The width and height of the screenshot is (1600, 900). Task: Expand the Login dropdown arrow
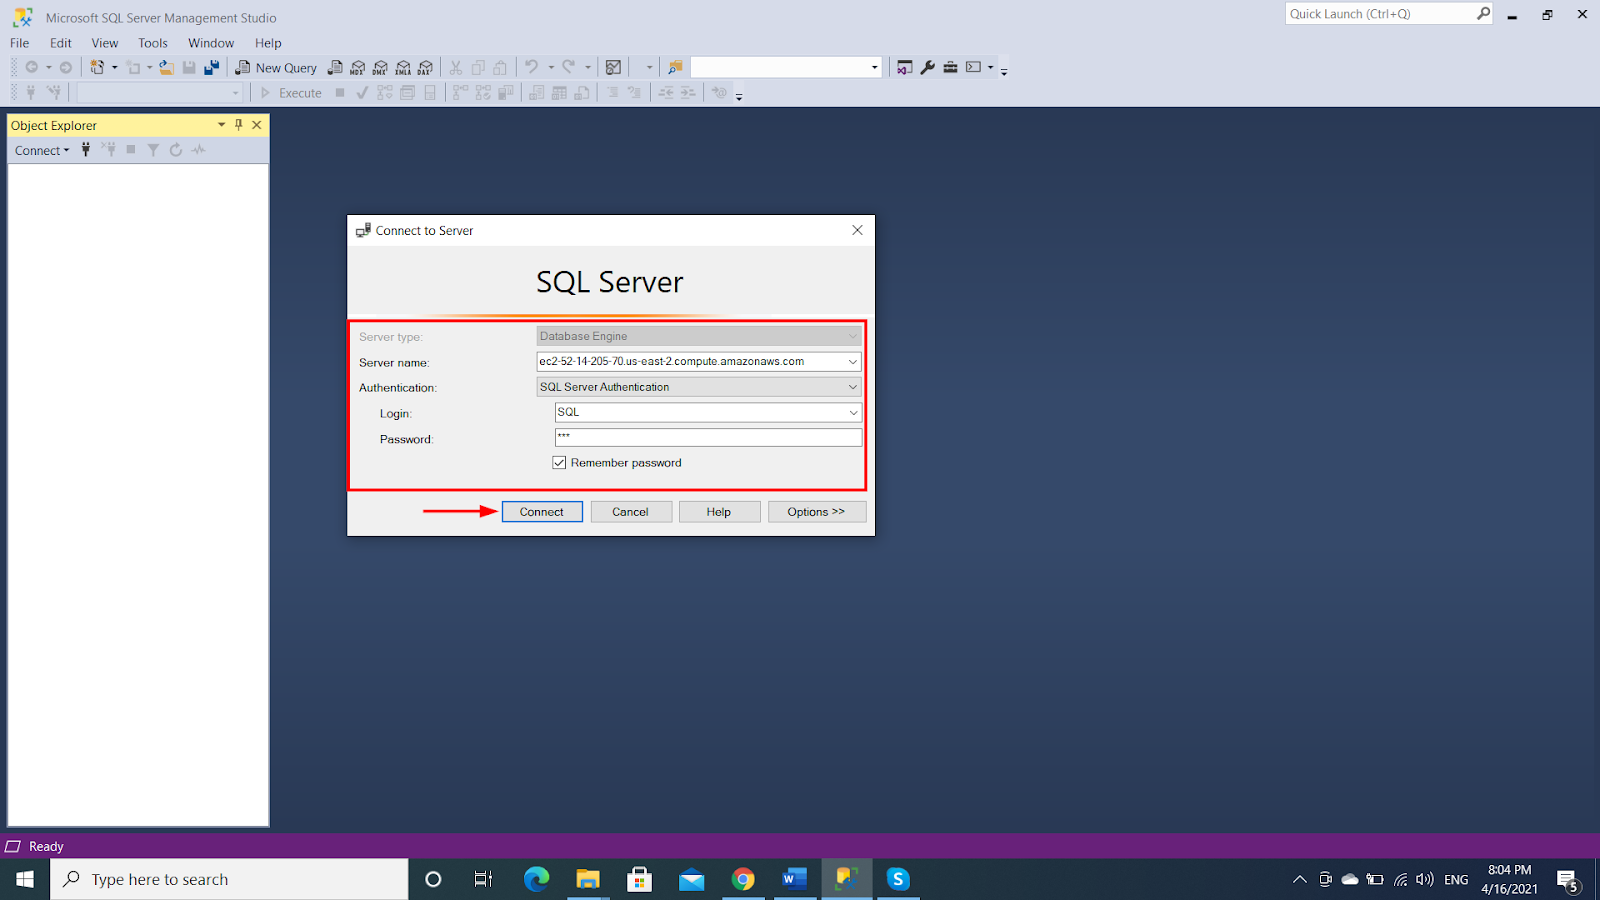tap(853, 412)
